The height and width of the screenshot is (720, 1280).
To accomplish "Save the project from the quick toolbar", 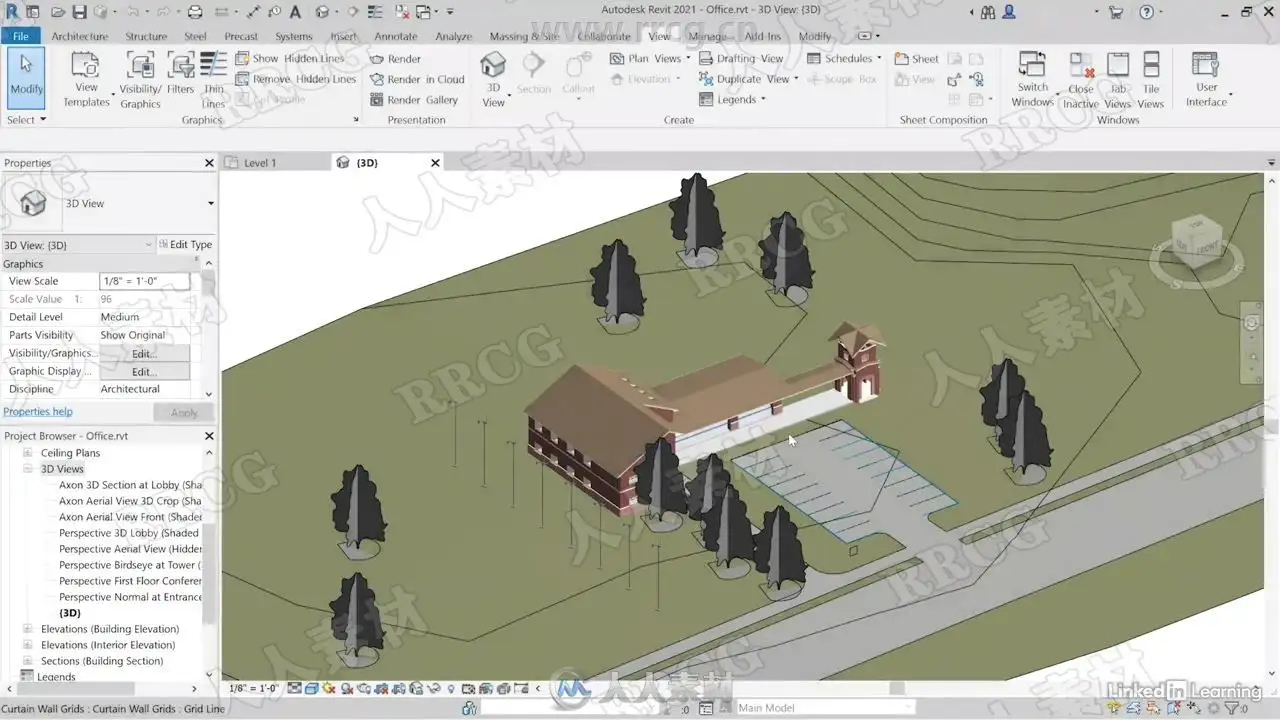I will point(80,12).
